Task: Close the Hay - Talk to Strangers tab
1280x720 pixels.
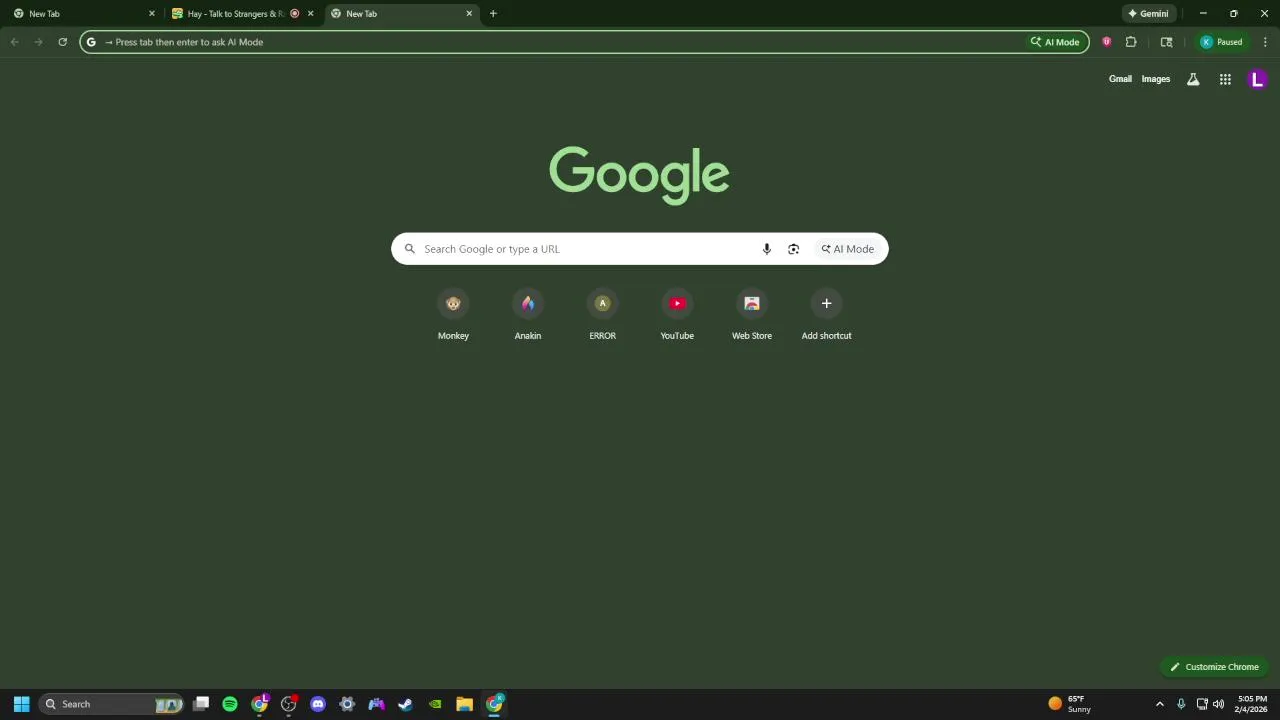Action: pyautogui.click(x=310, y=14)
